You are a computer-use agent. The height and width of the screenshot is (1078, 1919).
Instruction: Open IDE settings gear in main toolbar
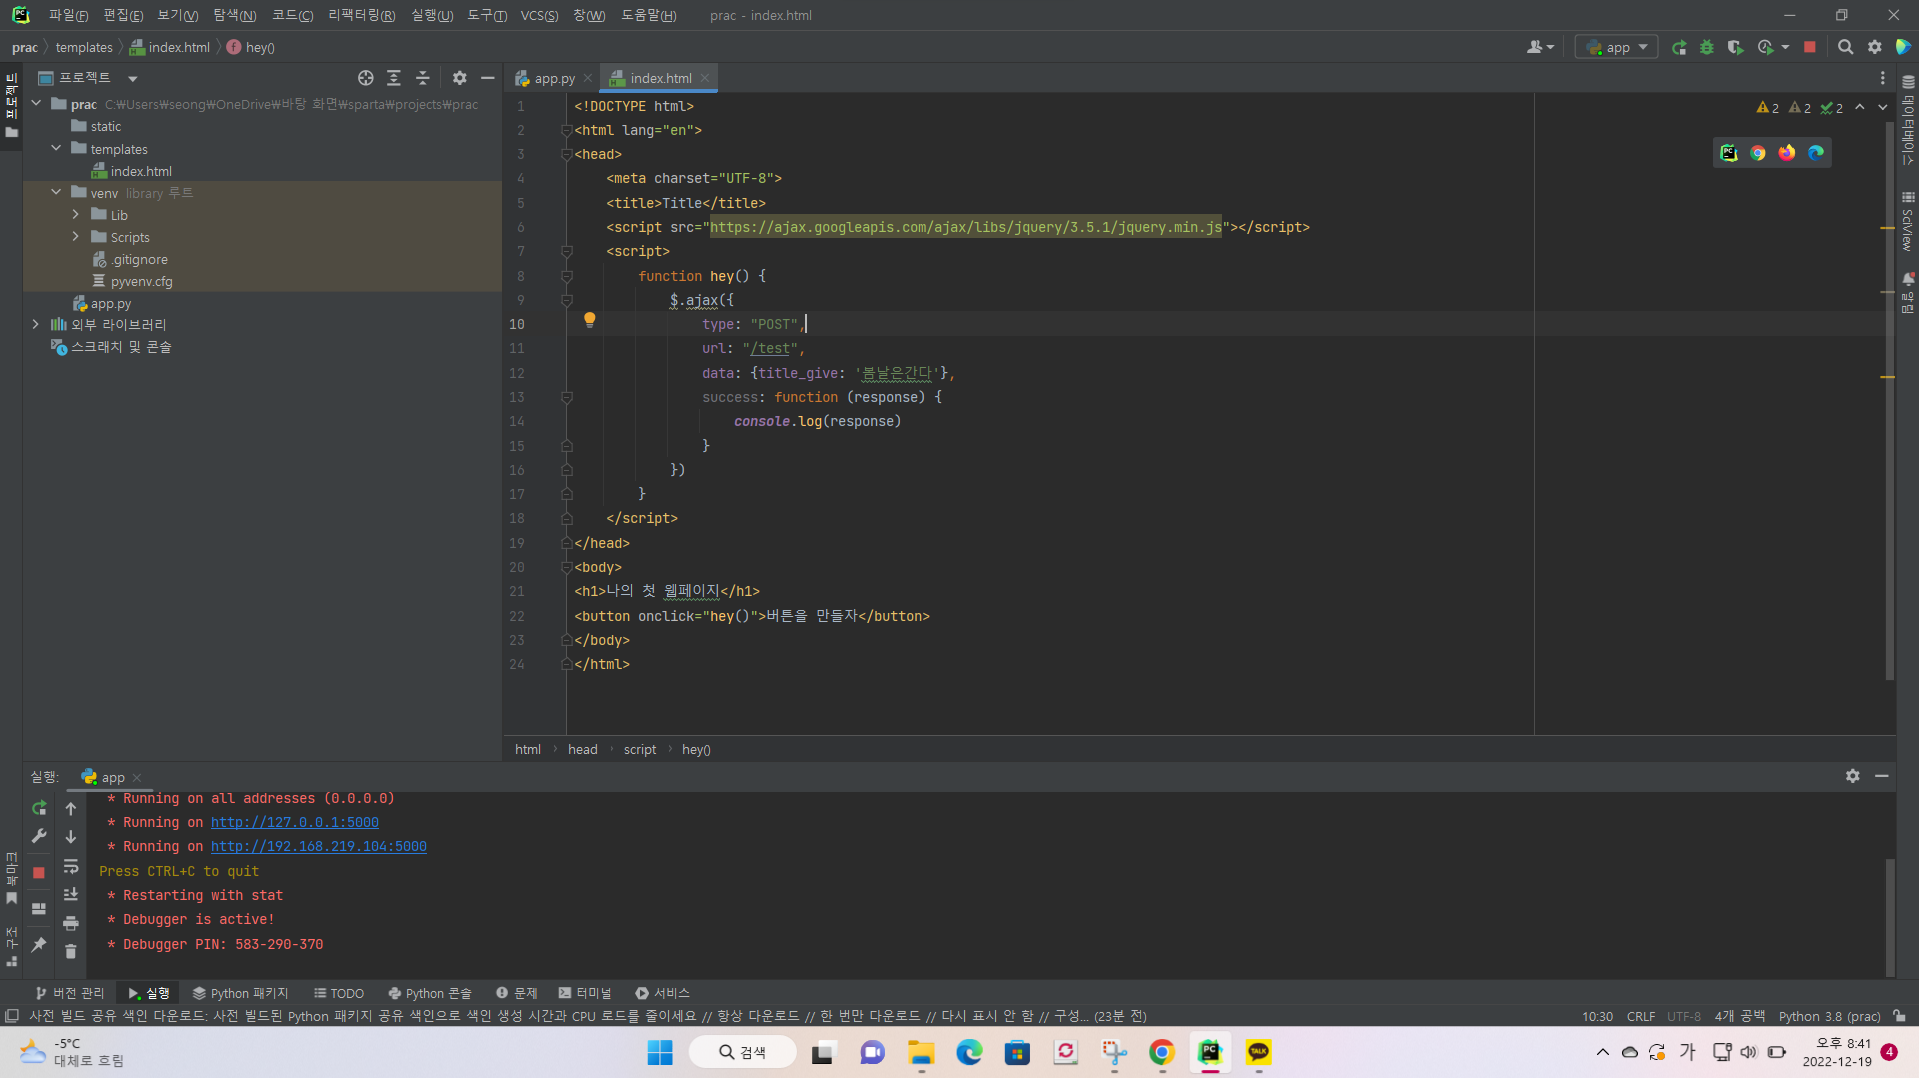pyautogui.click(x=1875, y=47)
